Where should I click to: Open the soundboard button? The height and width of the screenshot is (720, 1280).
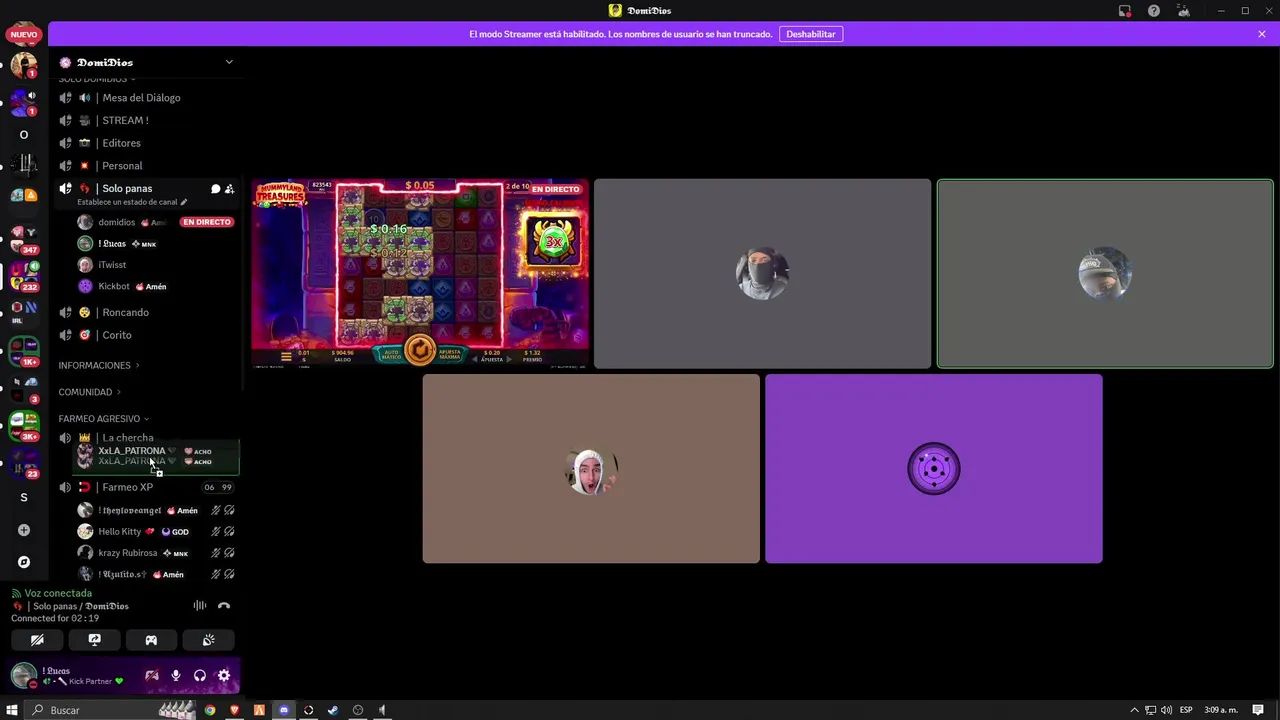(208, 640)
